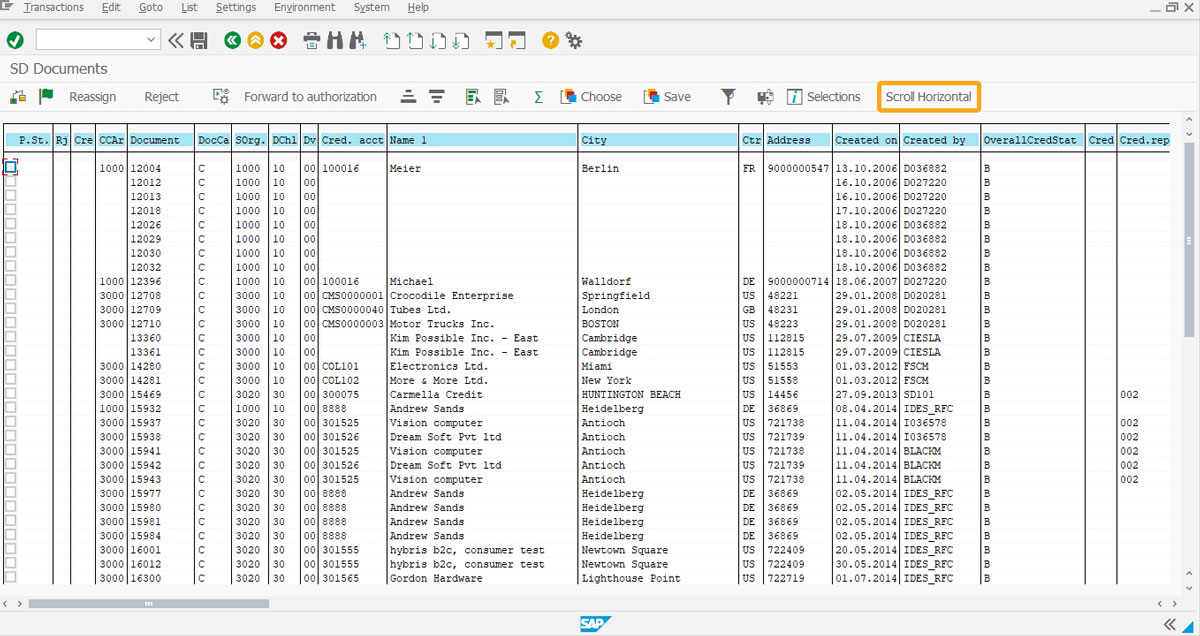Click the Created on column header

point(866,140)
